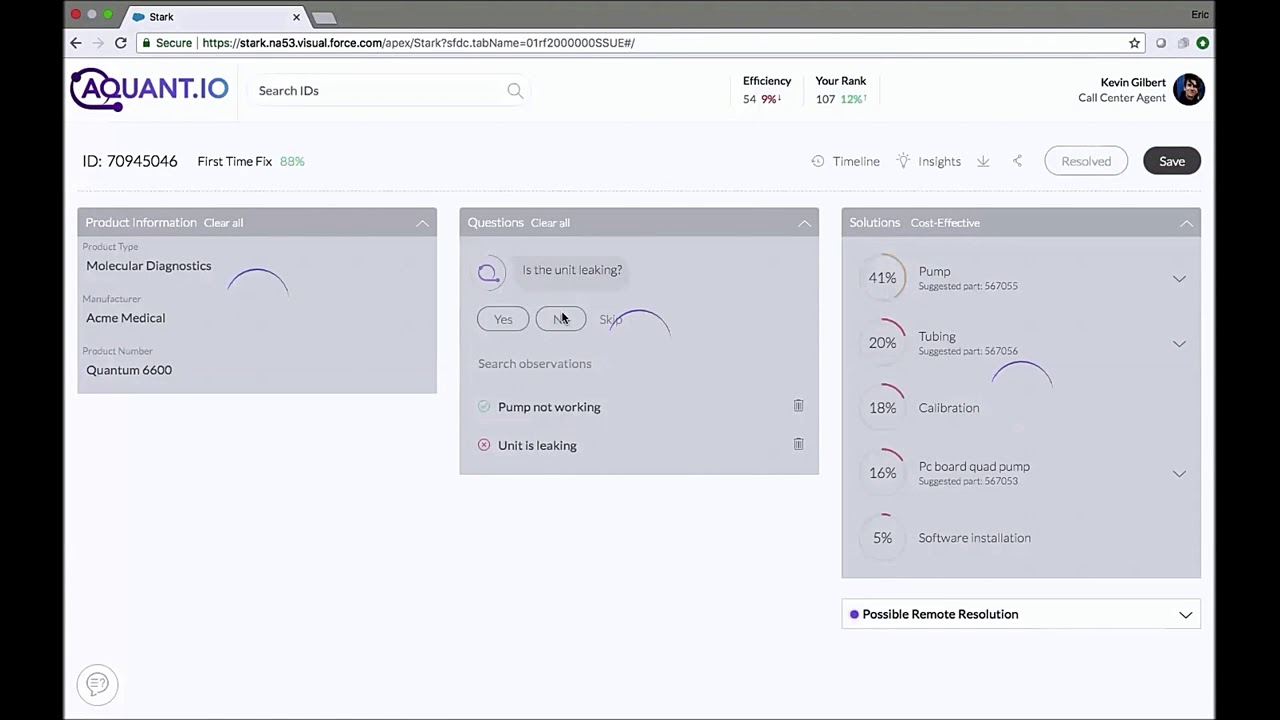The image size is (1280, 720).
Task: Answer Yes to the leaking question
Action: (503, 319)
